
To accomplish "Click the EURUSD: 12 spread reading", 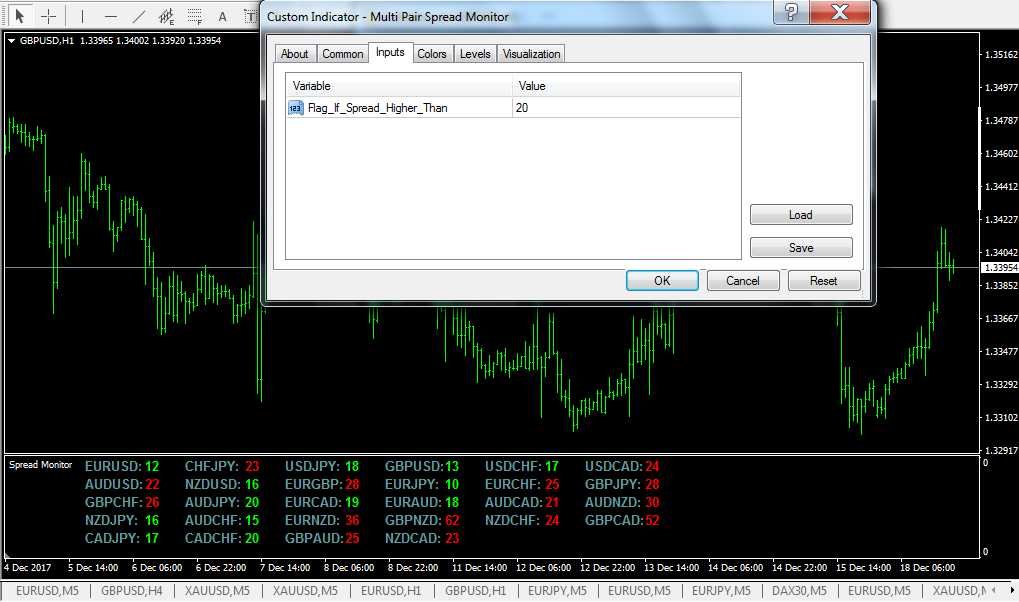I will tap(122, 466).
